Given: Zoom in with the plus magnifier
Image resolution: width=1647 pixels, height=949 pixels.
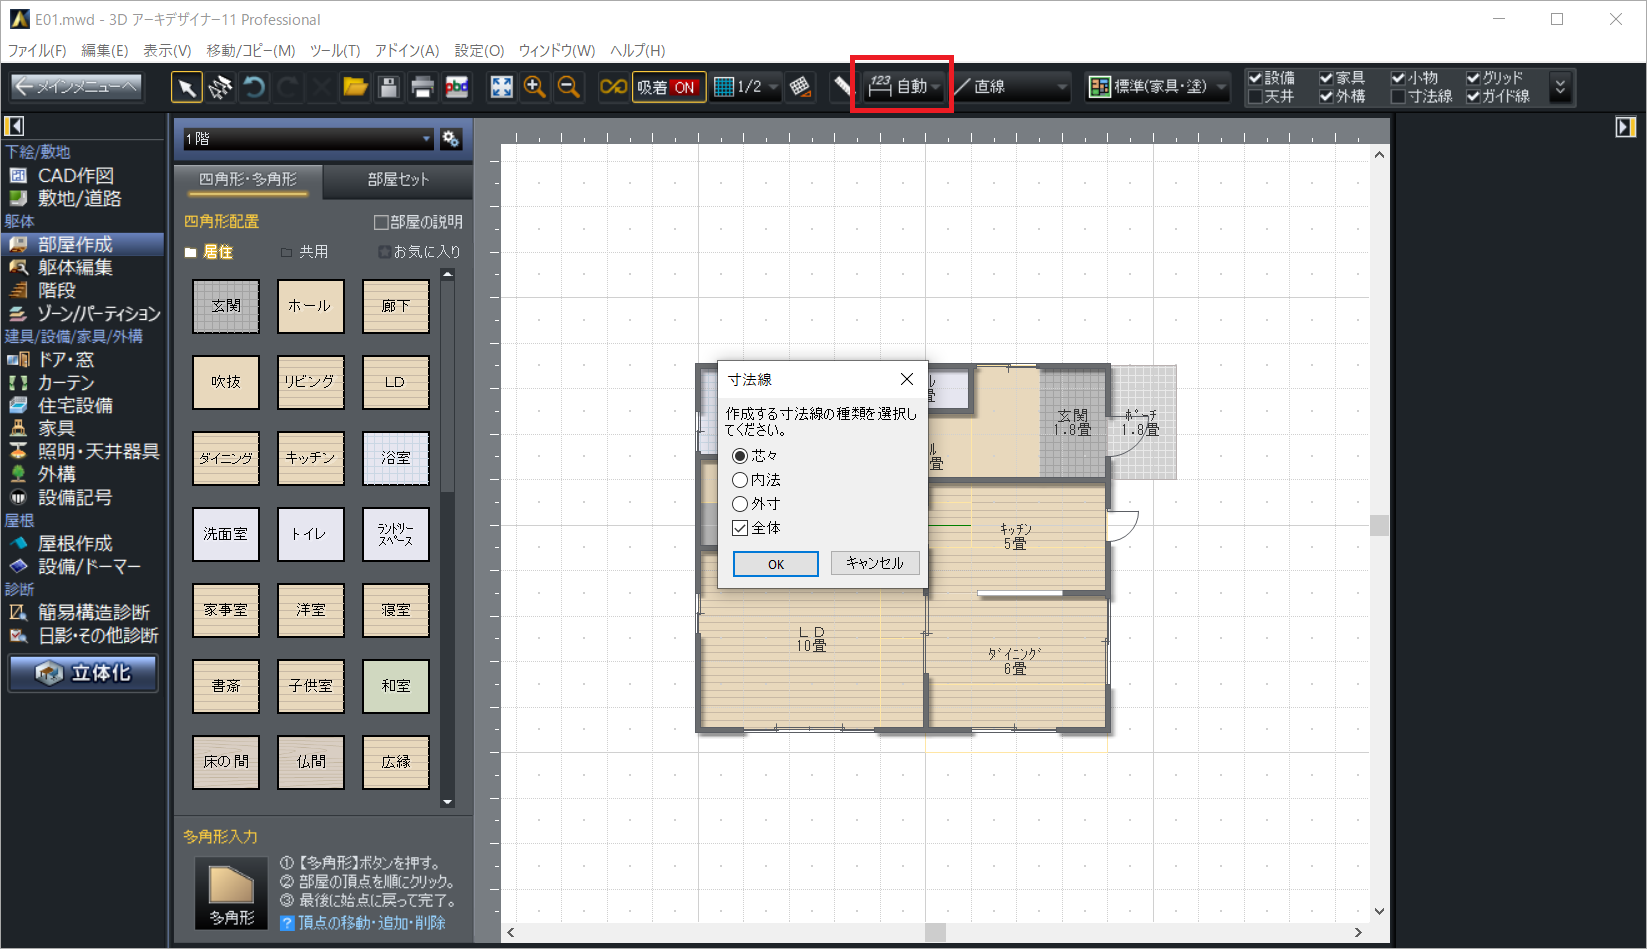Looking at the screenshot, I should [535, 88].
